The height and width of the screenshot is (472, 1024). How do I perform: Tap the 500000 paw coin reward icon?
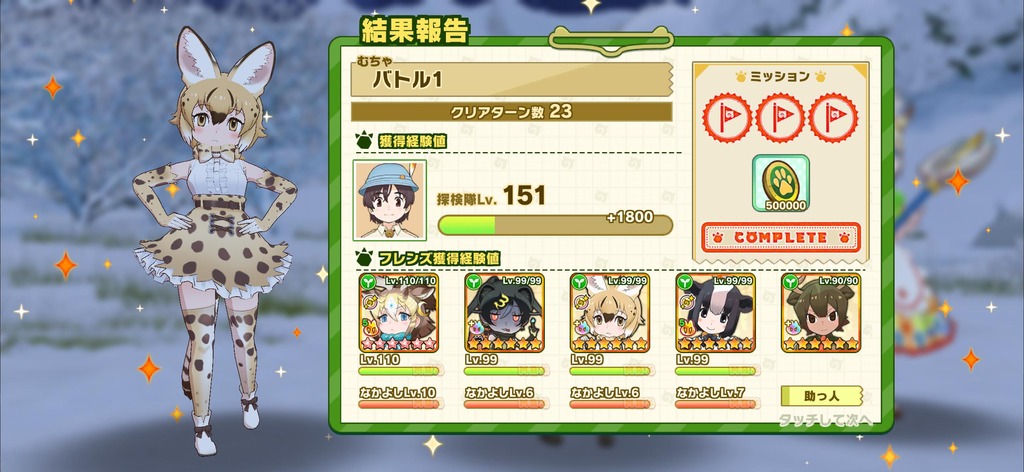[x=780, y=183]
